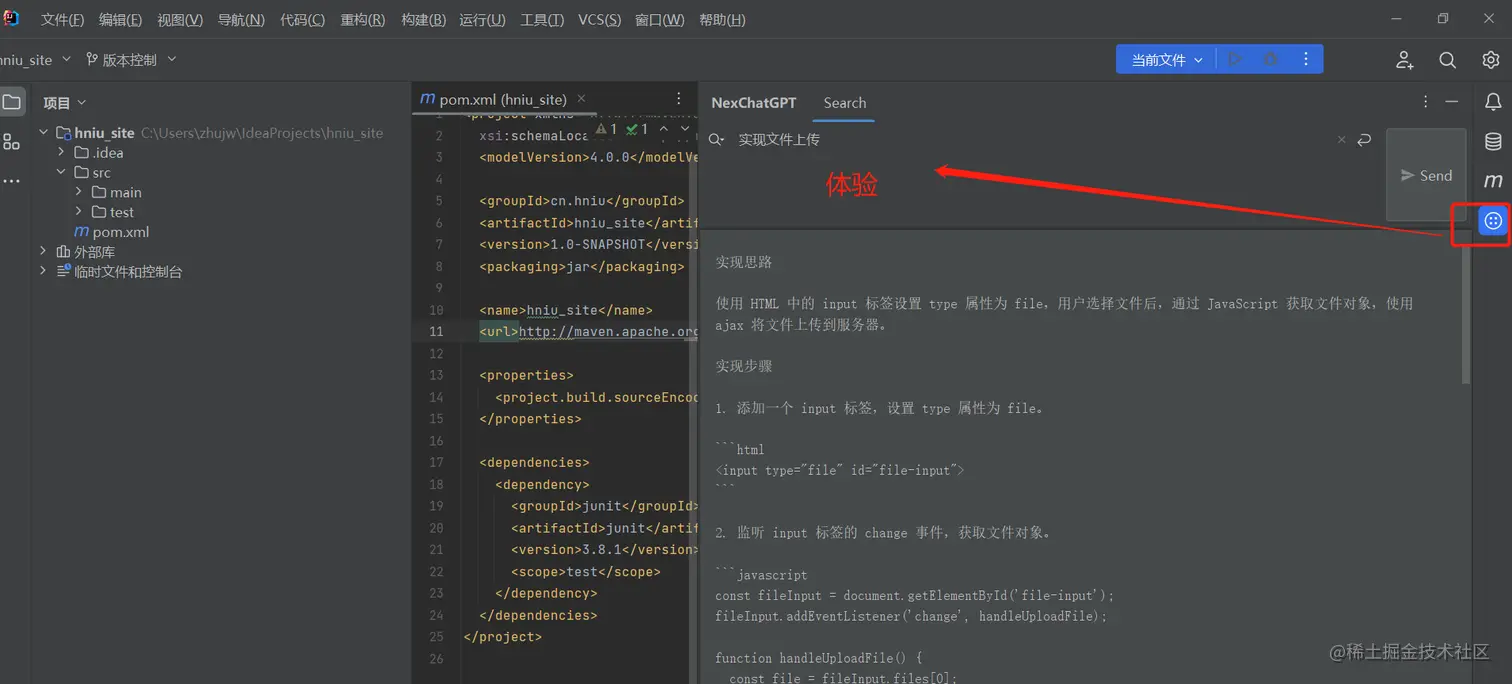The width and height of the screenshot is (1512, 684).
Task: Open the IDE settings gear icon
Action: tap(1491, 60)
